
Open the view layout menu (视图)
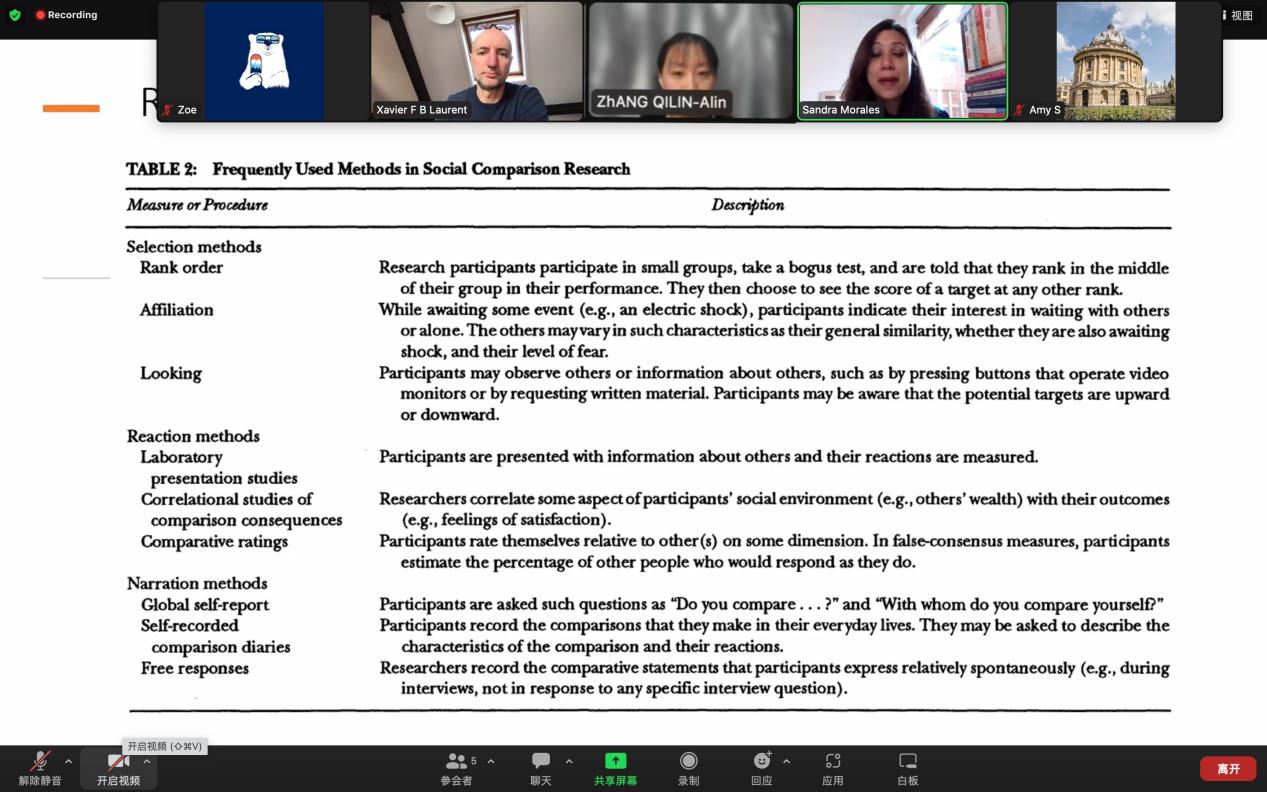pyautogui.click(x=1240, y=15)
